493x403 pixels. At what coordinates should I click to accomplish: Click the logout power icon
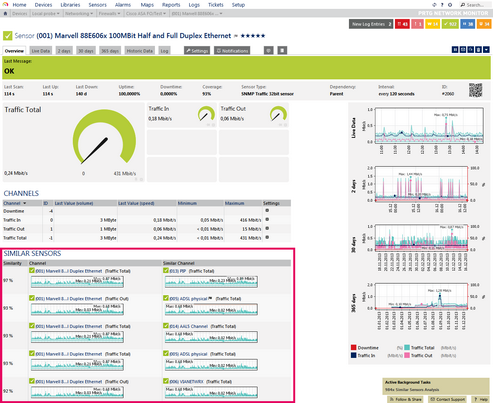450,5
